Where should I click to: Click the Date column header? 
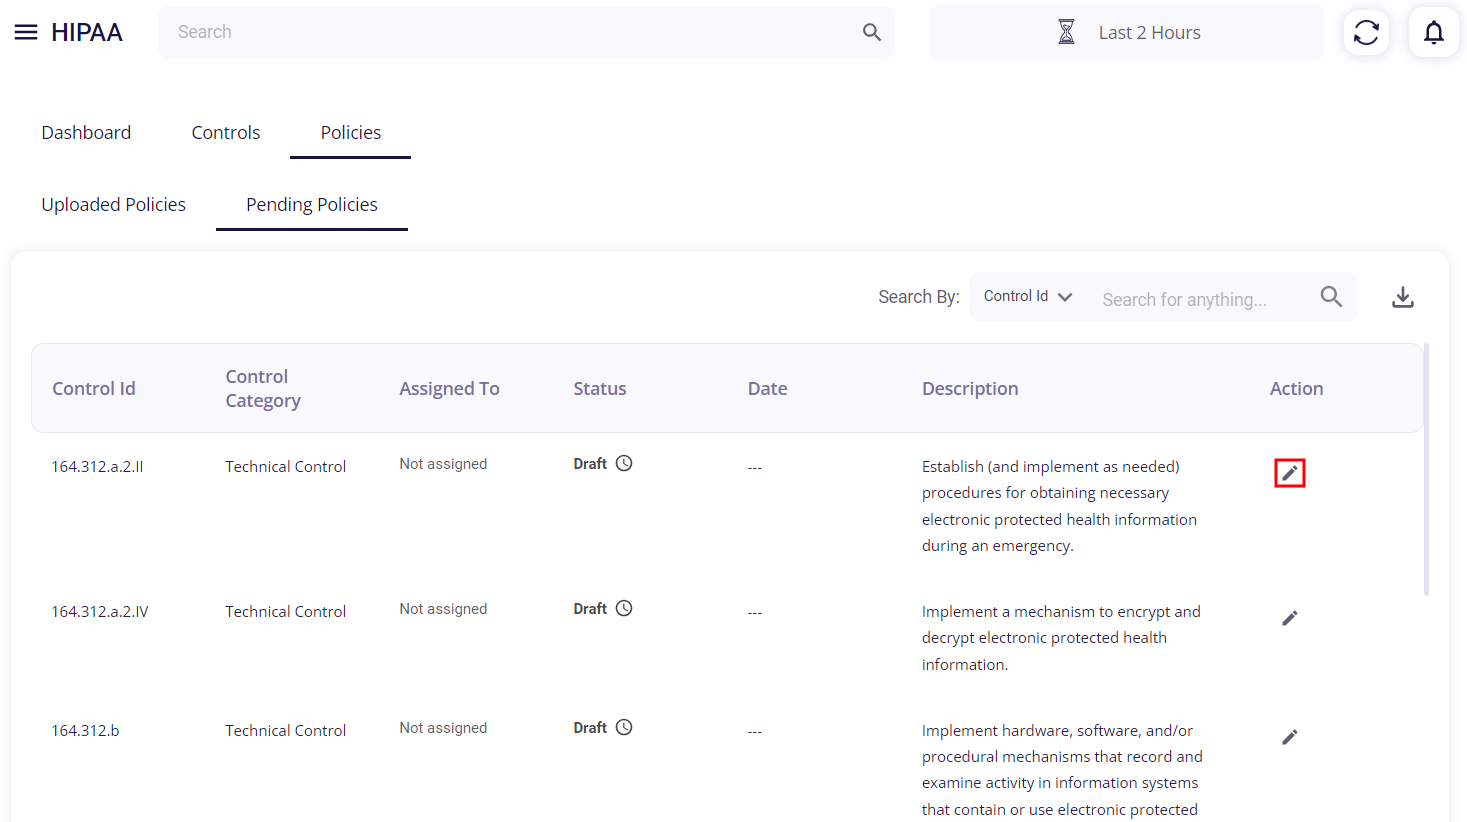pyautogui.click(x=768, y=388)
